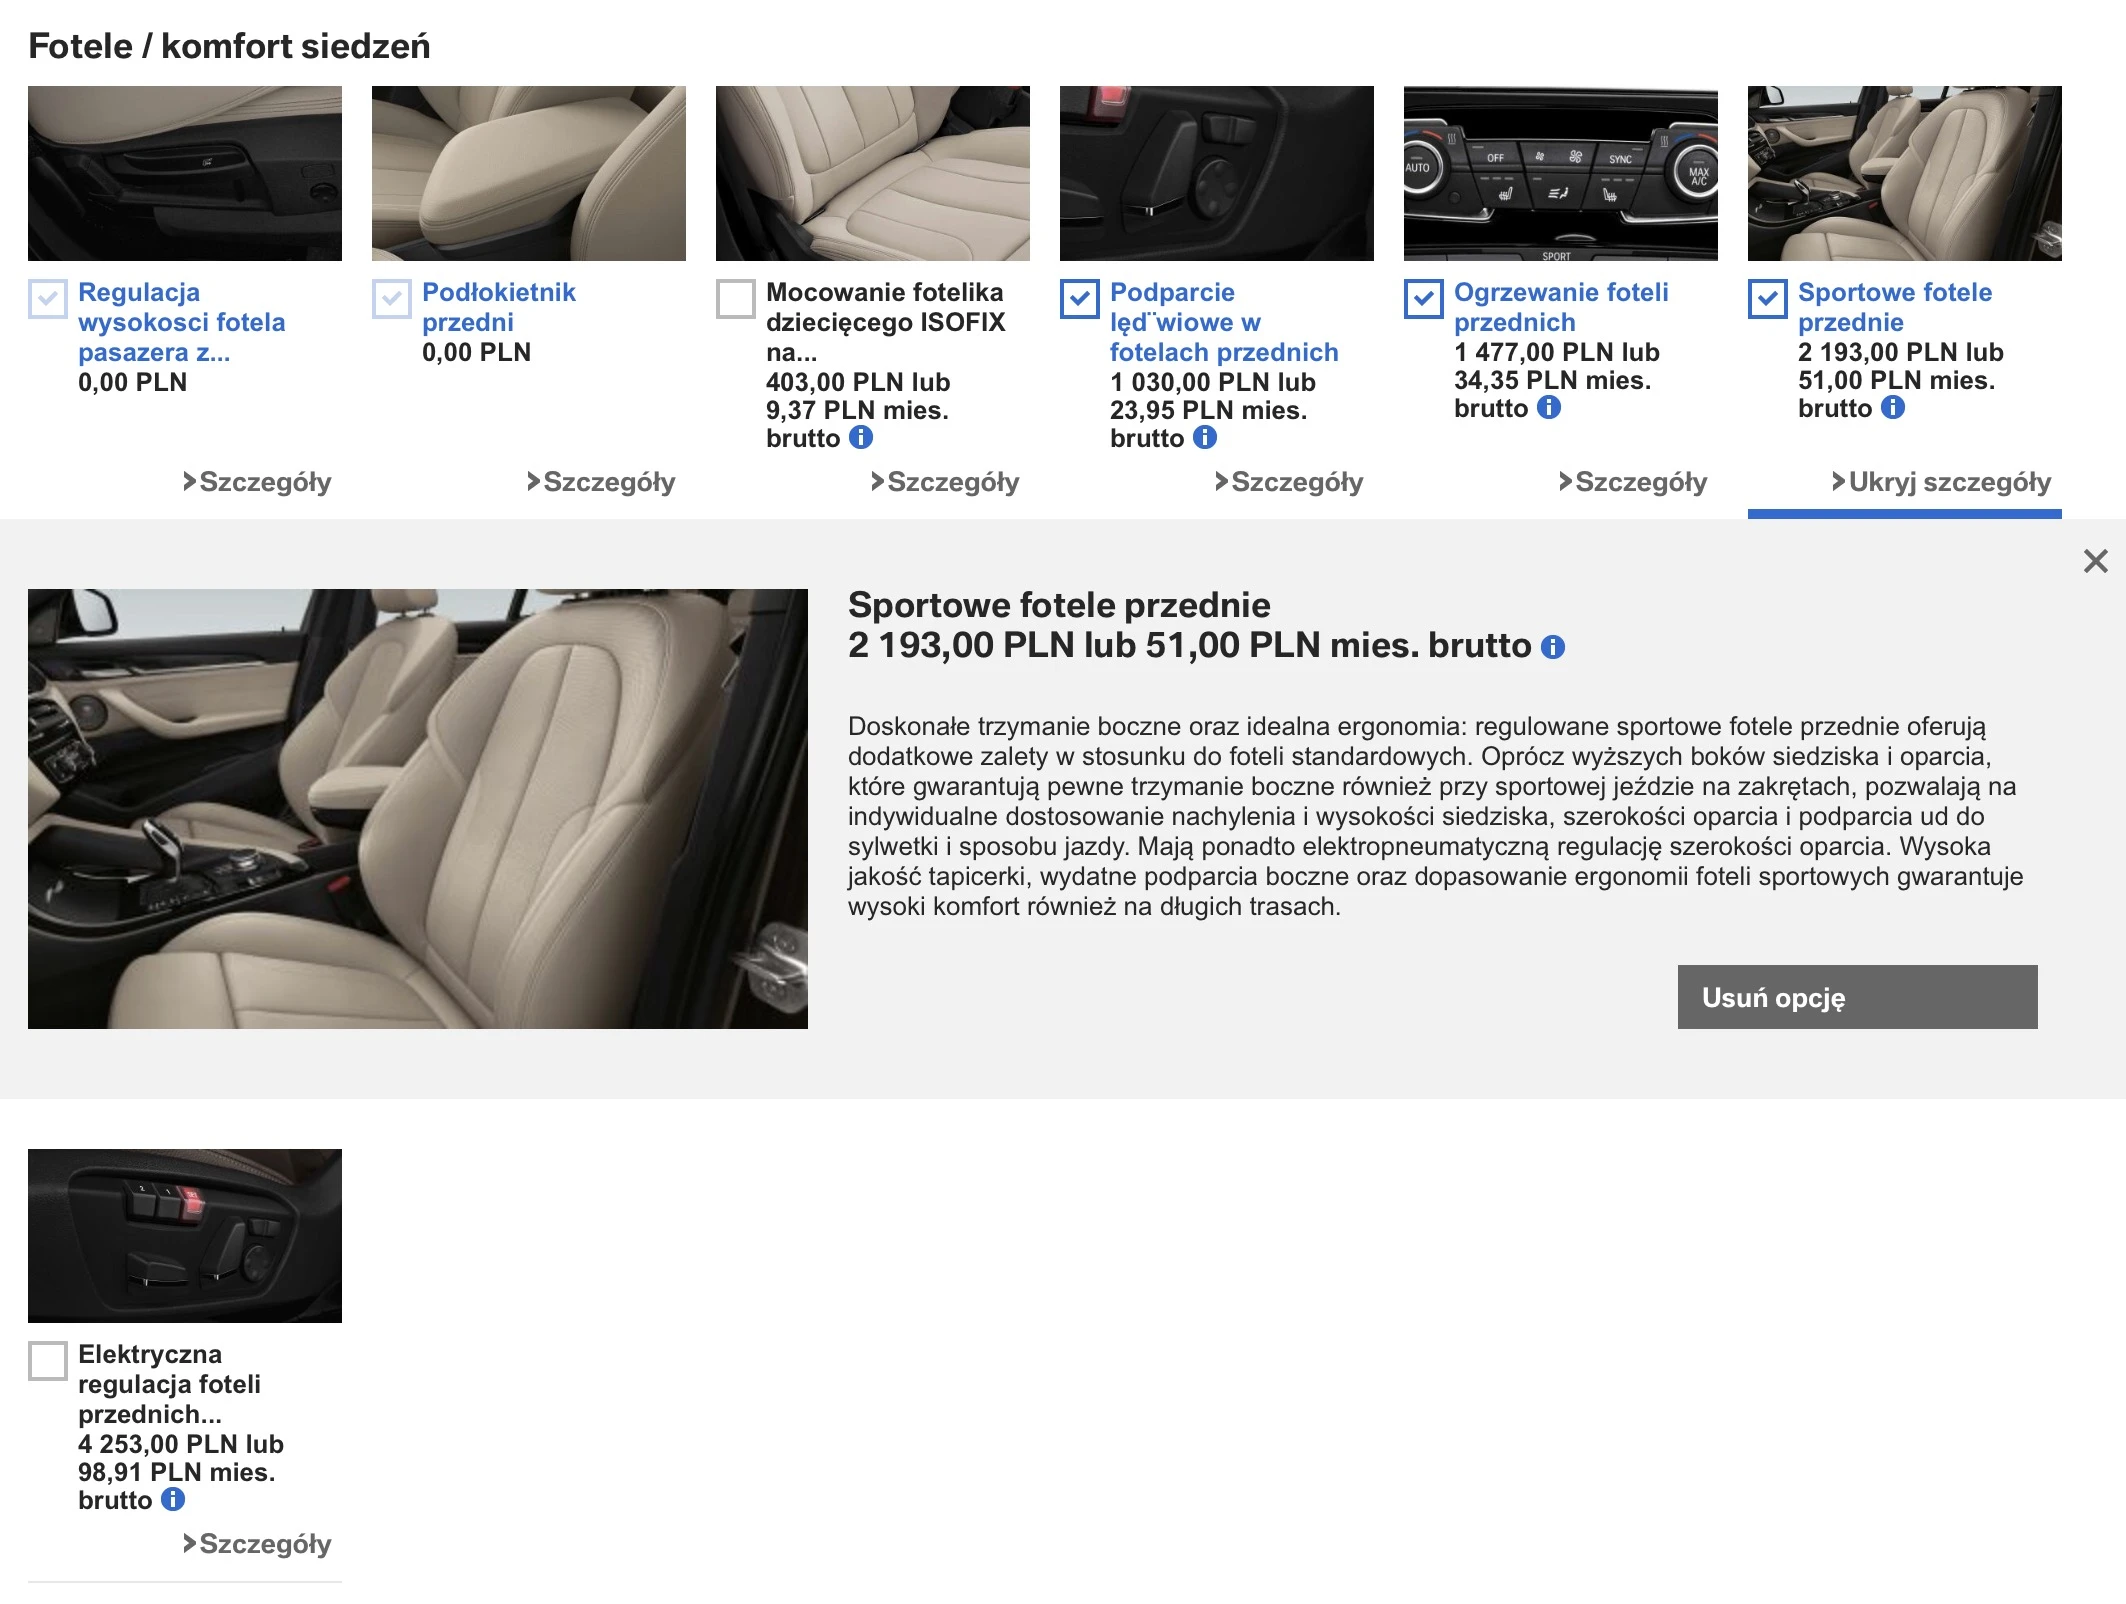
Task: Click info icon under Sportowe fotele przednie card price
Action: 1893,407
